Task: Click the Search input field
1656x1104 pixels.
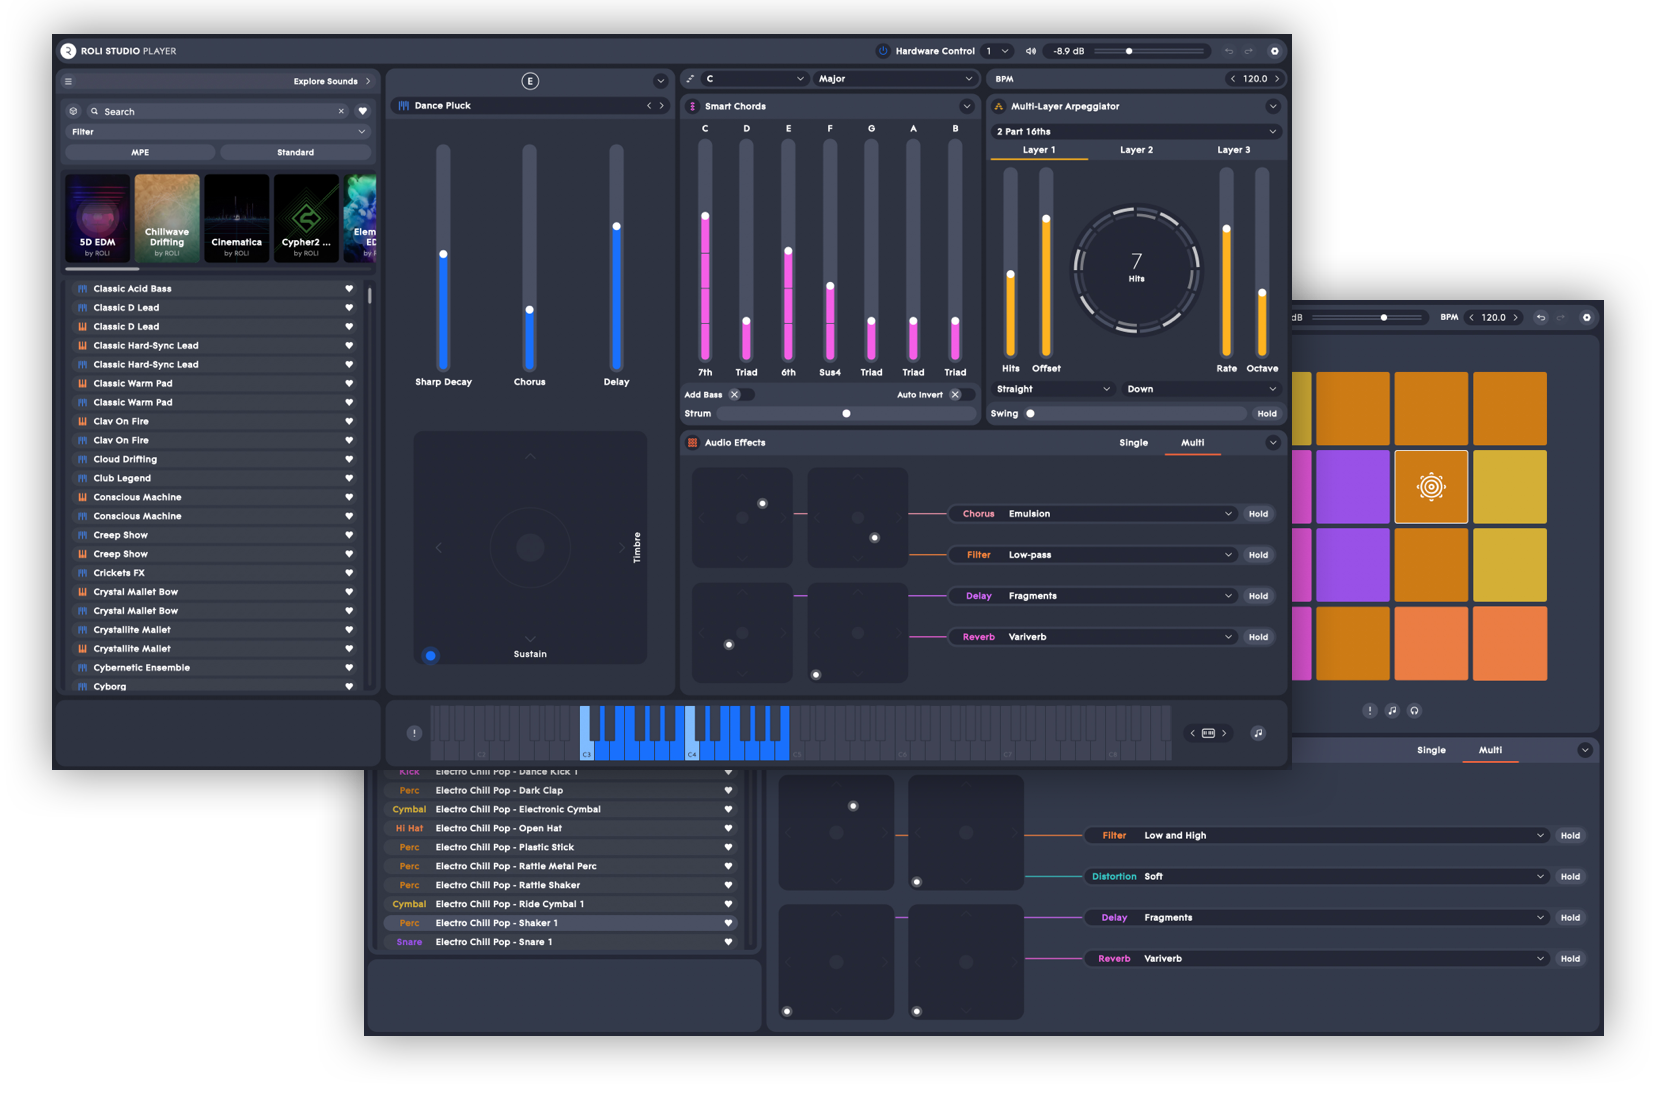Action: [218, 111]
